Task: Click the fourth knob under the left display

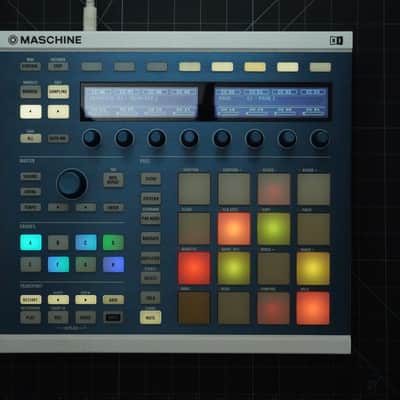Action: click(x=189, y=138)
